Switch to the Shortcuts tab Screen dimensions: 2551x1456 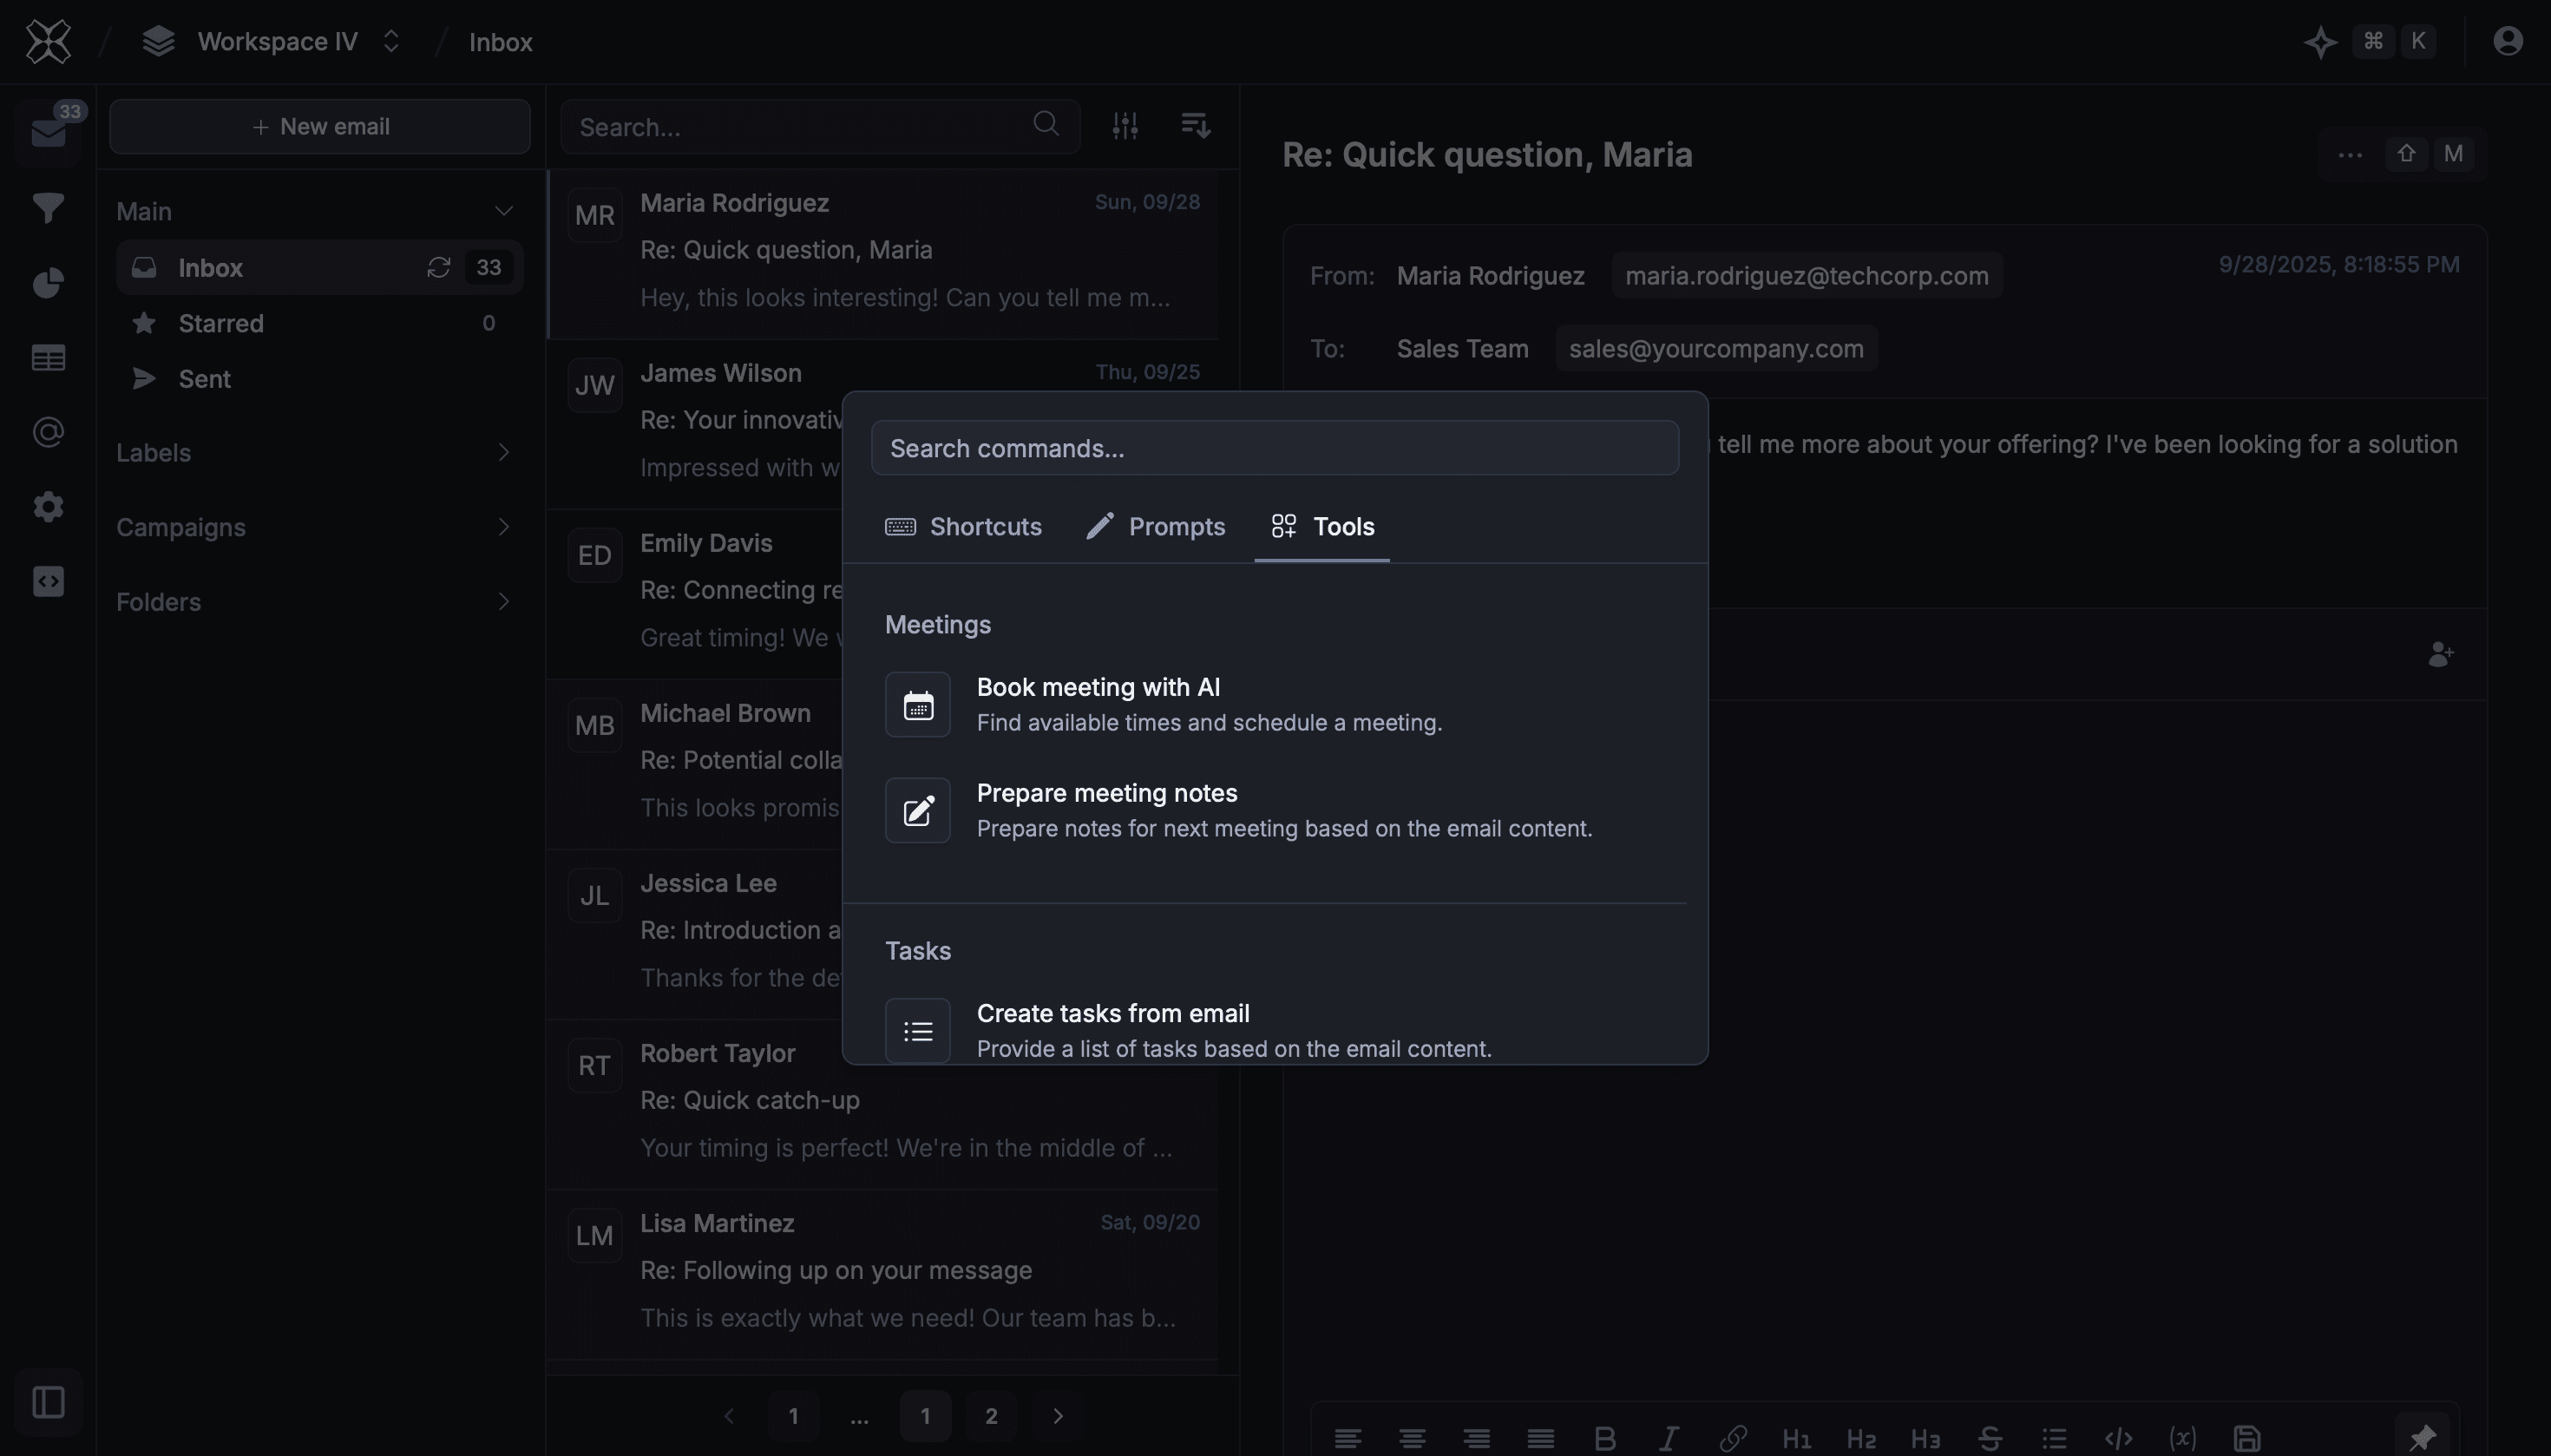(963, 527)
